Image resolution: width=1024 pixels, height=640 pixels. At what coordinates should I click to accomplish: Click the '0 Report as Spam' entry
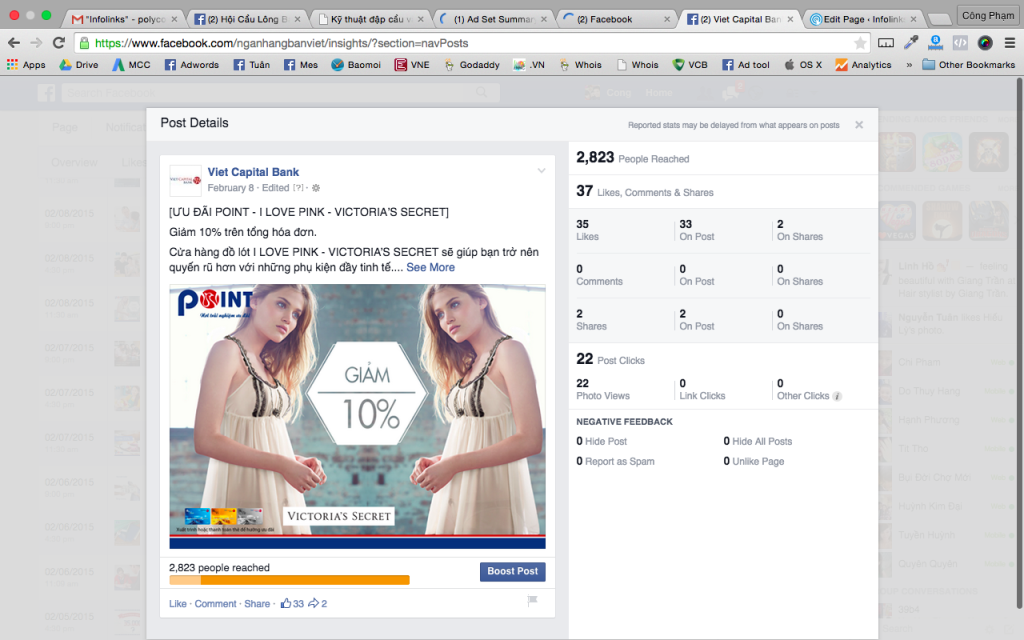[x=615, y=461]
